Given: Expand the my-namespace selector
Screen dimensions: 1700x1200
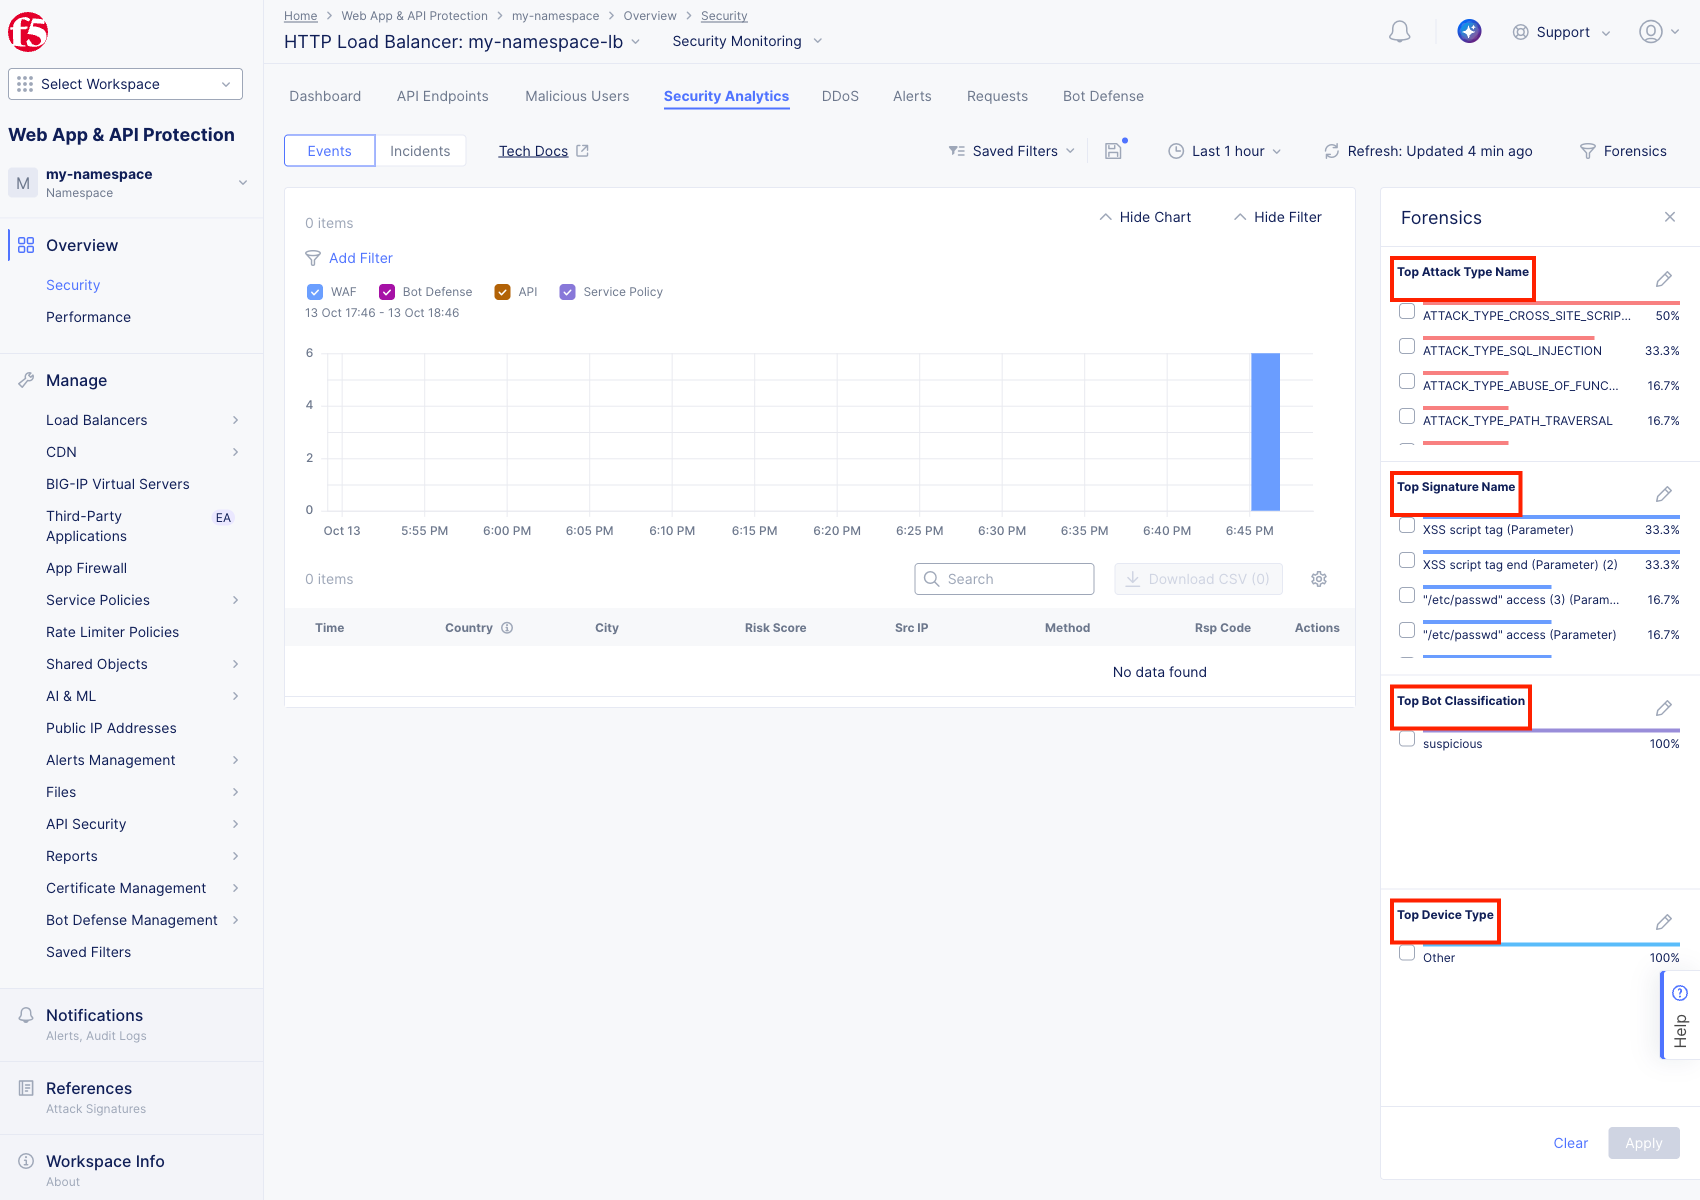Looking at the screenshot, I should (x=132, y=183).
